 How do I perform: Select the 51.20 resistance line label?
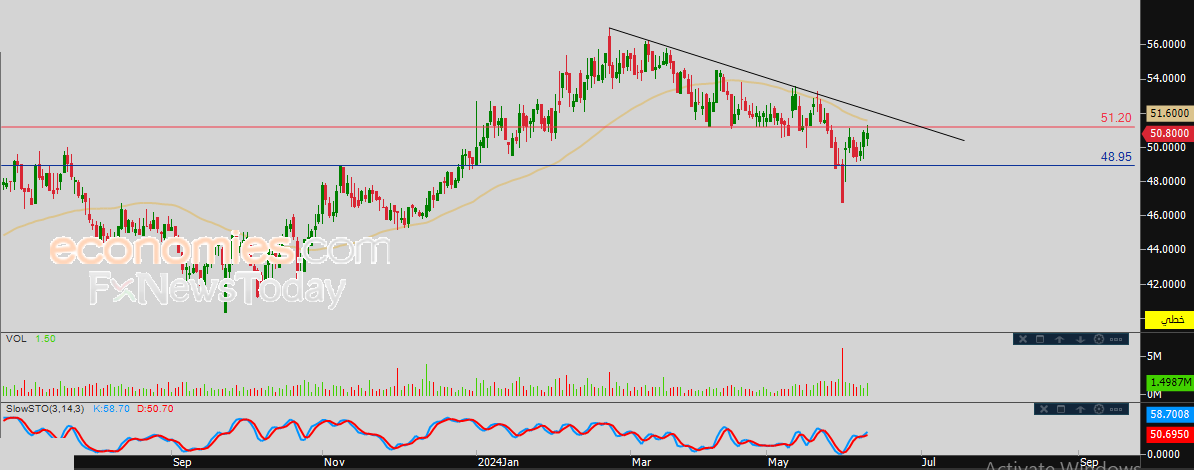click(1115, 118)
